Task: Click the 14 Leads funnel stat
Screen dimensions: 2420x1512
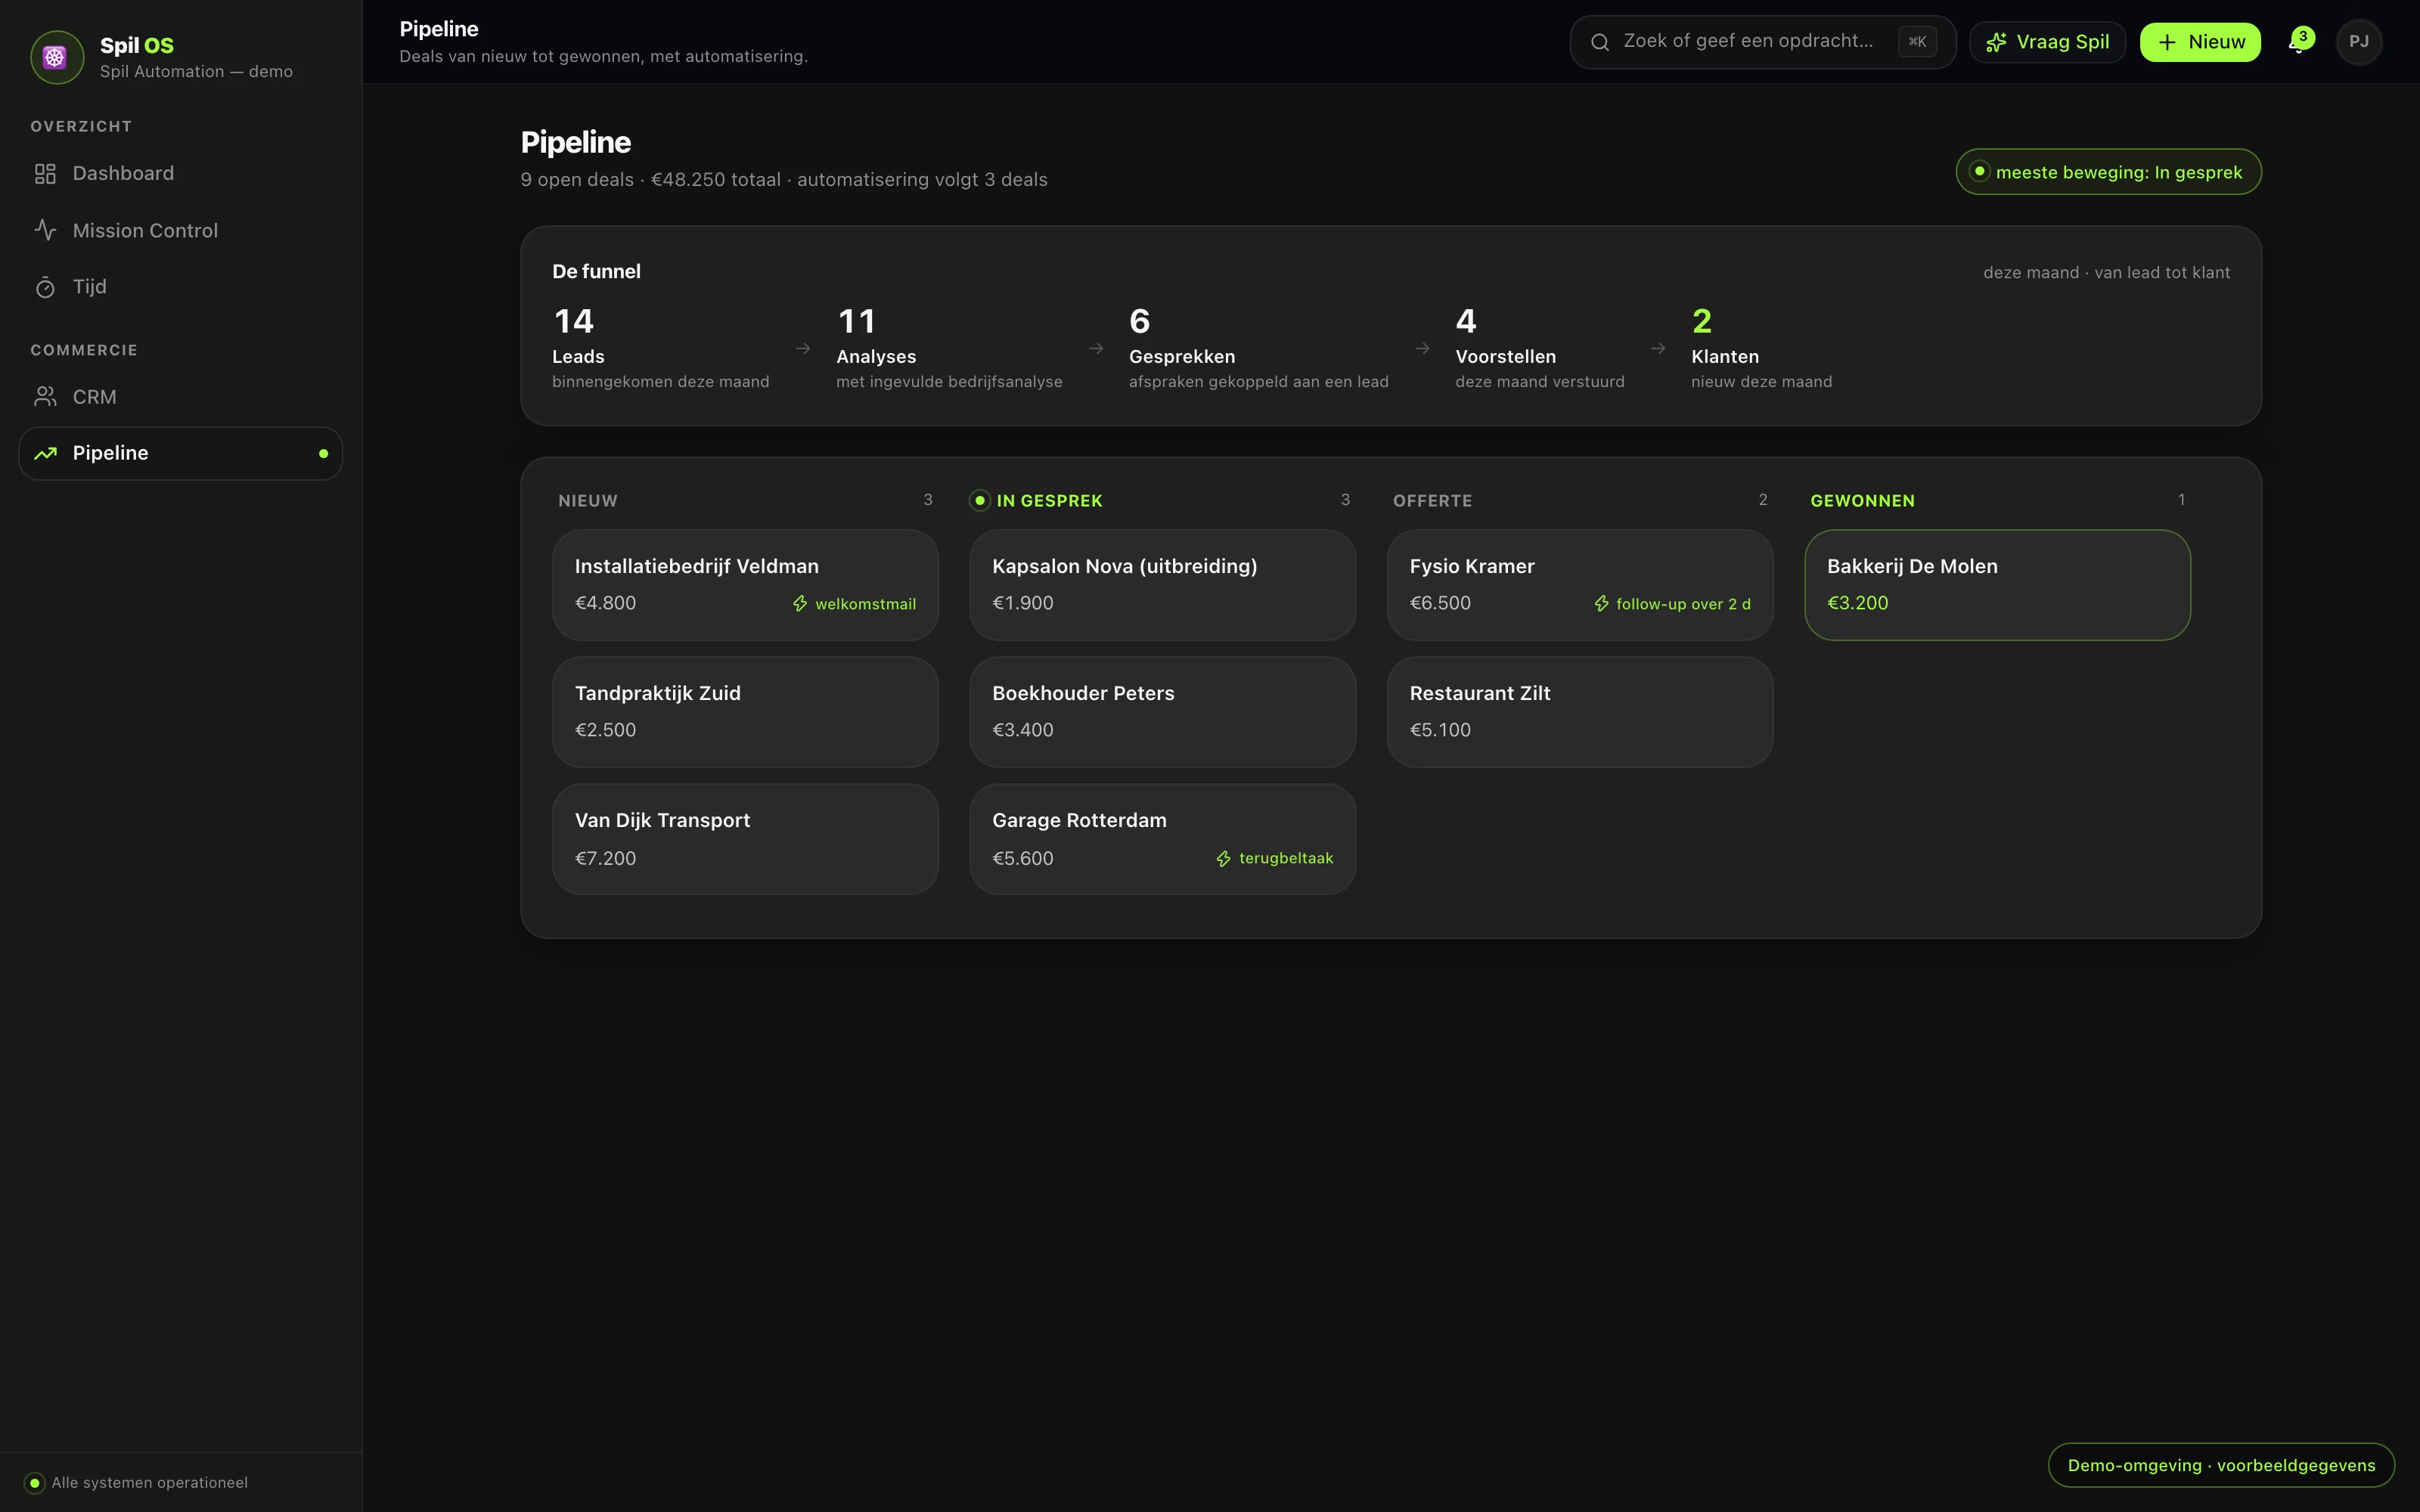Action: (660, 348)
